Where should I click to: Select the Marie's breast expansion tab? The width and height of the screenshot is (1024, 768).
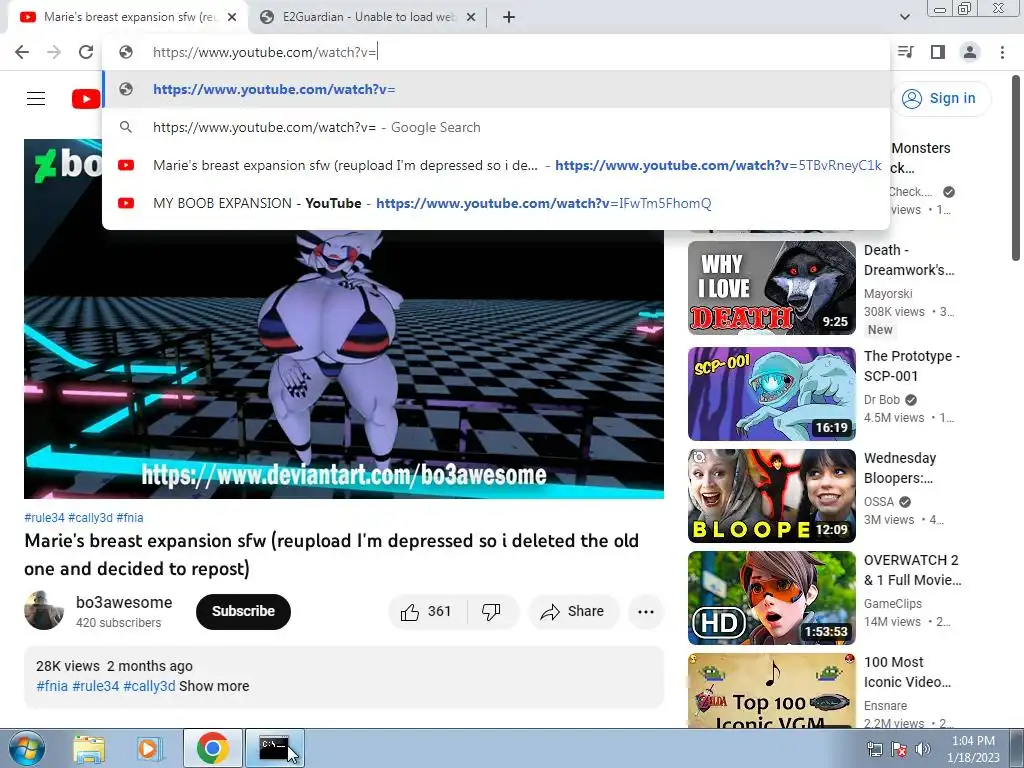pyautogui.click(x=128, y=17)
